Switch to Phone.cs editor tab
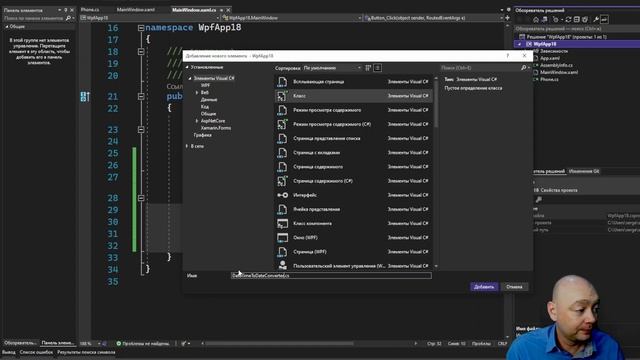Screen dimensions: 640x360 click(x=90, y=9)
